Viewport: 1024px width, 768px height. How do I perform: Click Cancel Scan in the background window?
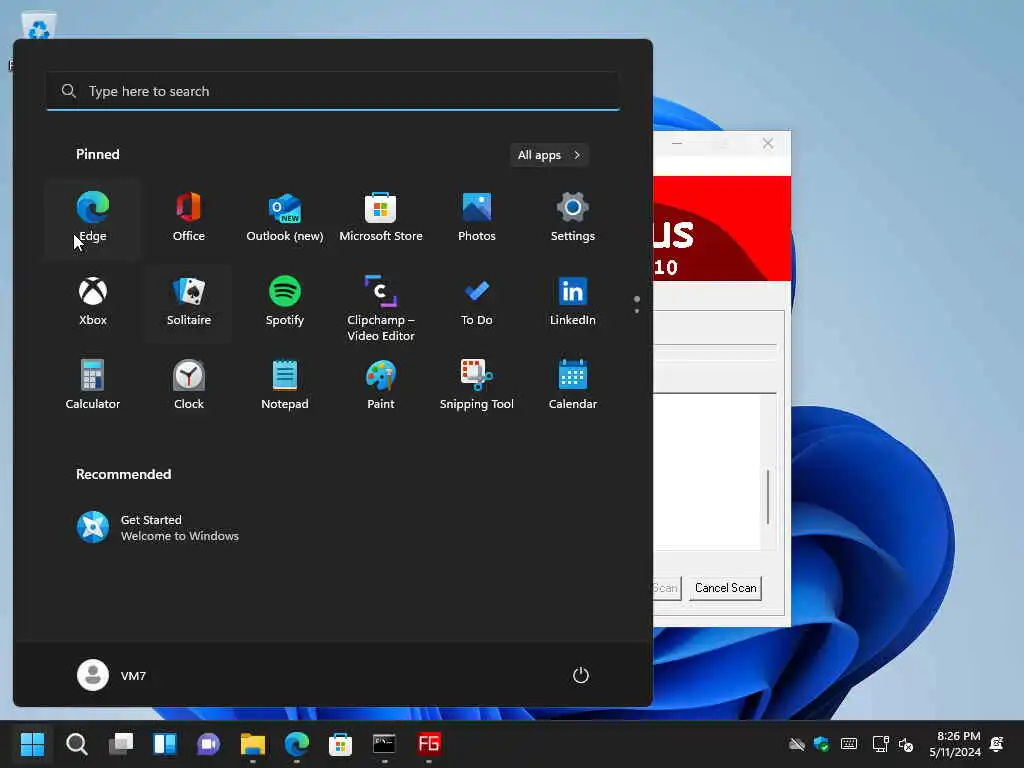click(x=725, y=588)
